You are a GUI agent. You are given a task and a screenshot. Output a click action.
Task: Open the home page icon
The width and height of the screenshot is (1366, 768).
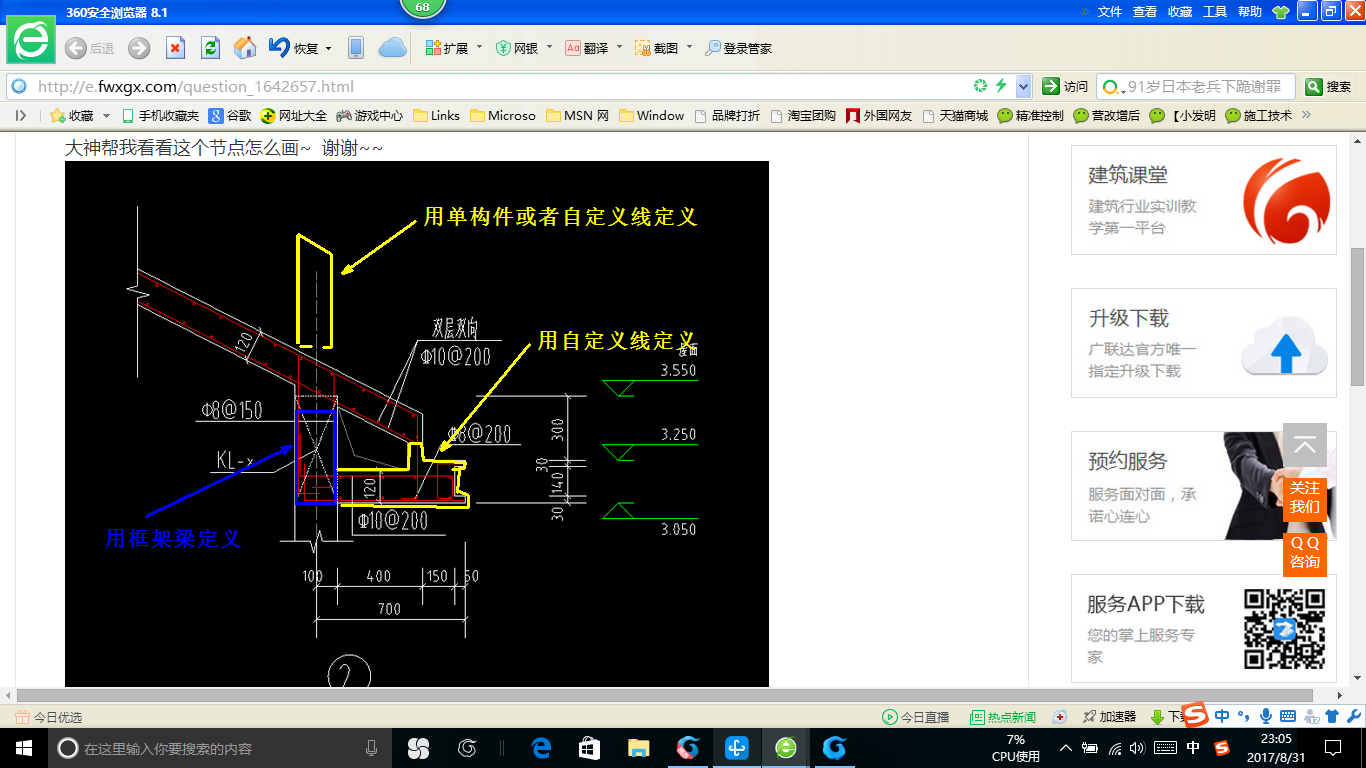(x=245, y=48)
